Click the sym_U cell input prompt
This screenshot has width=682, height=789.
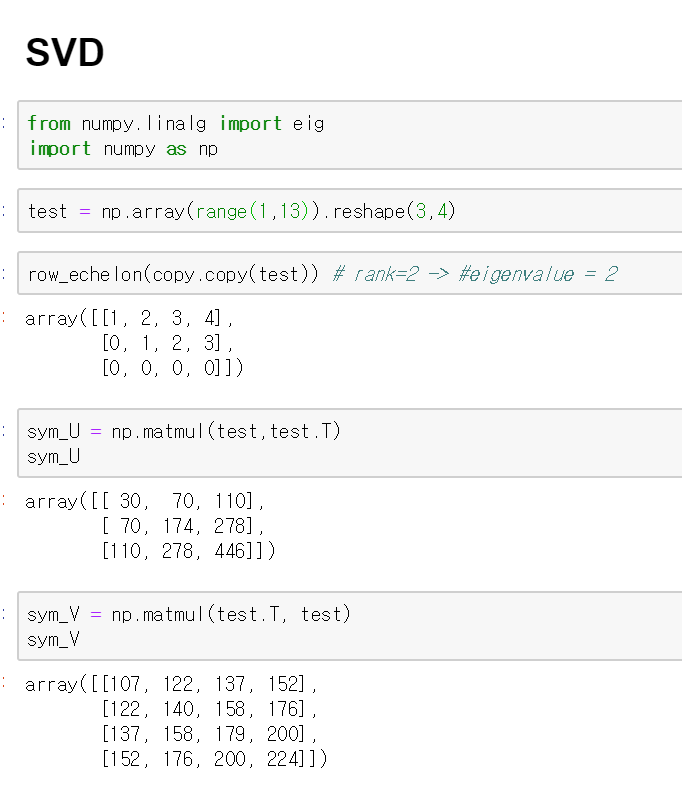(x=4, y=431)
